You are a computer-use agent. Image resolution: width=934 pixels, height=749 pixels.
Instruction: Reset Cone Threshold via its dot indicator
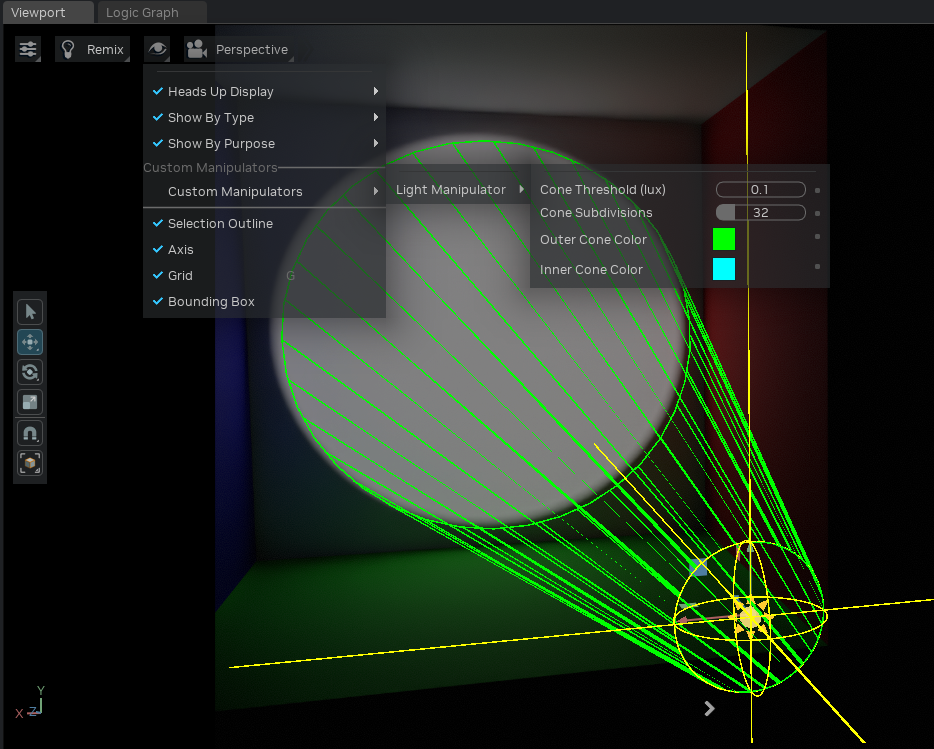click(x=817, y=190)
